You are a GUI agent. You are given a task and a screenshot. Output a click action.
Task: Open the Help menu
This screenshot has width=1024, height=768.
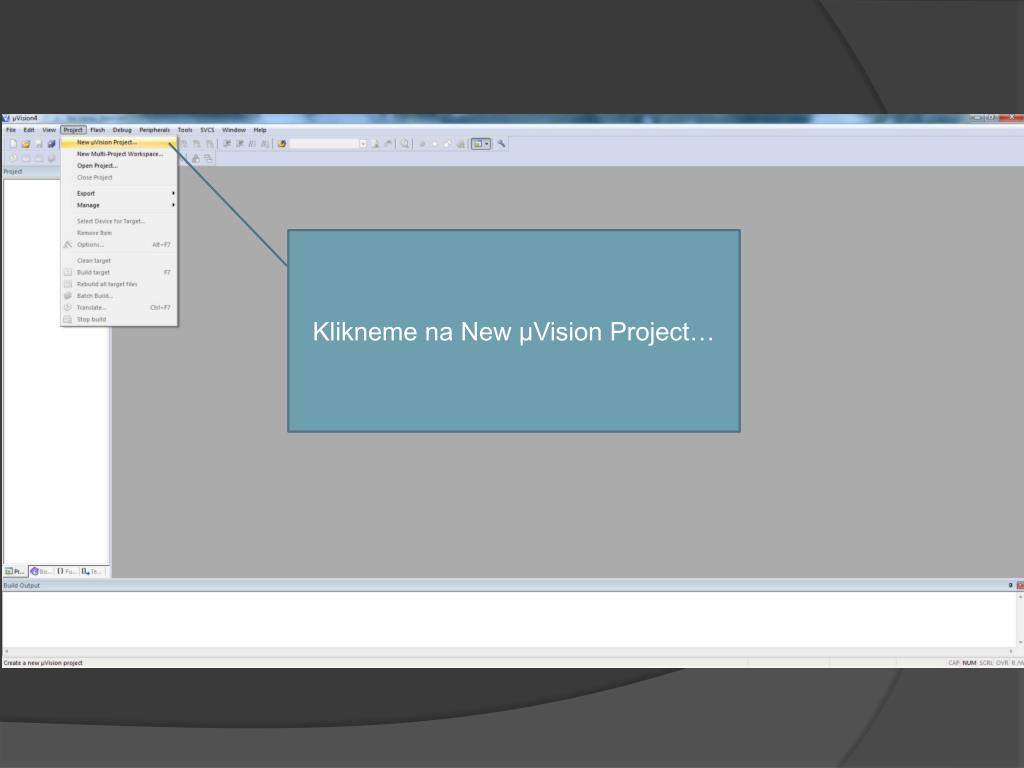(x=260, y=130)
